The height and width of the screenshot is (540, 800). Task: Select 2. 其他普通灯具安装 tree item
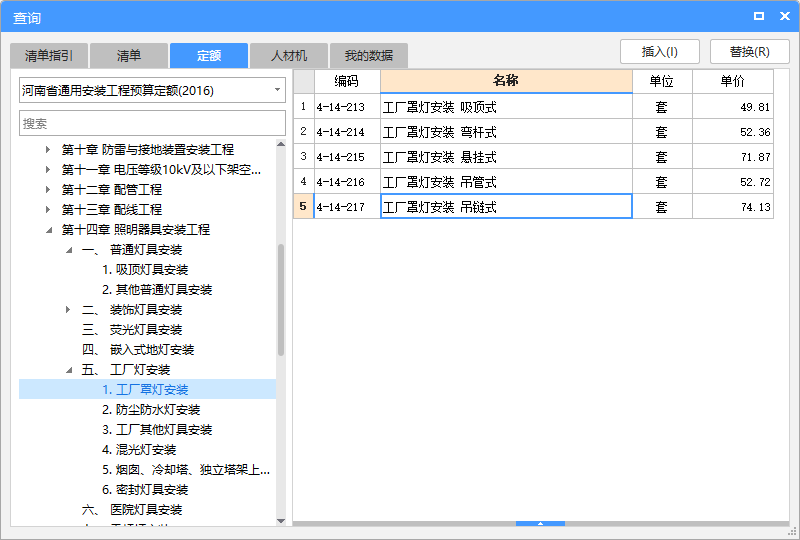(157, 289)
